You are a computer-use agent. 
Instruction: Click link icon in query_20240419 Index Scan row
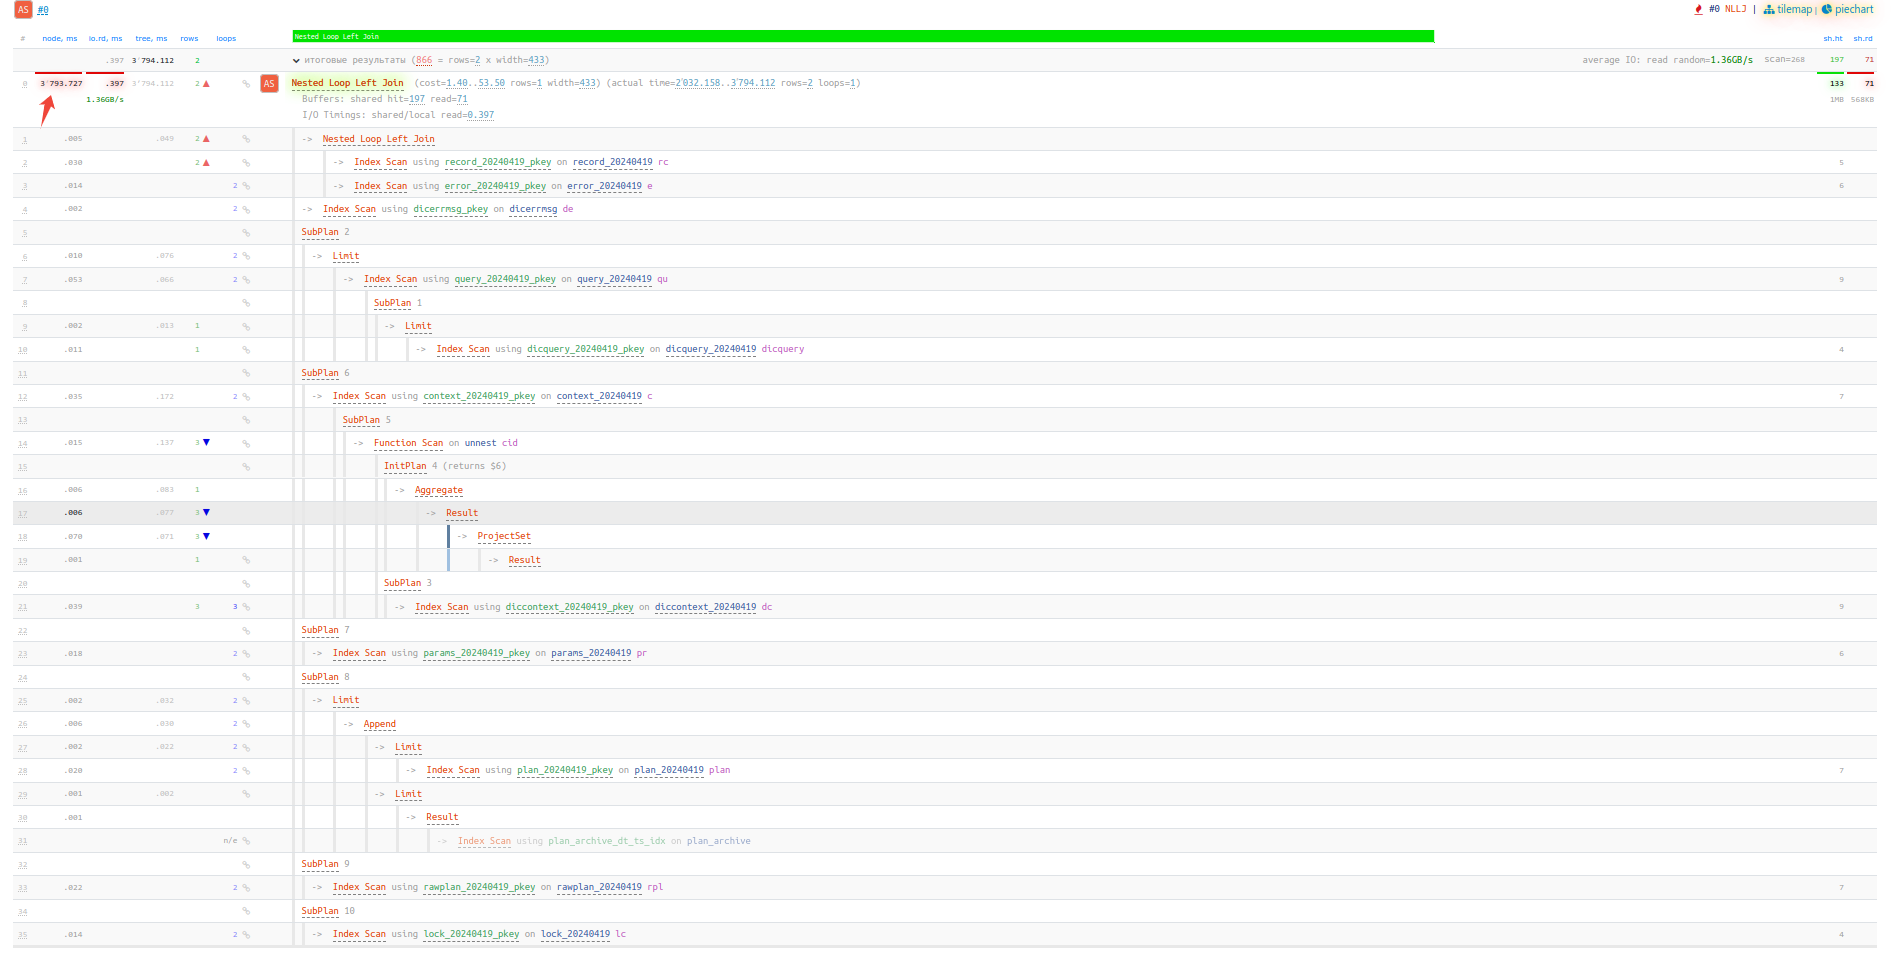coord(246,280)
